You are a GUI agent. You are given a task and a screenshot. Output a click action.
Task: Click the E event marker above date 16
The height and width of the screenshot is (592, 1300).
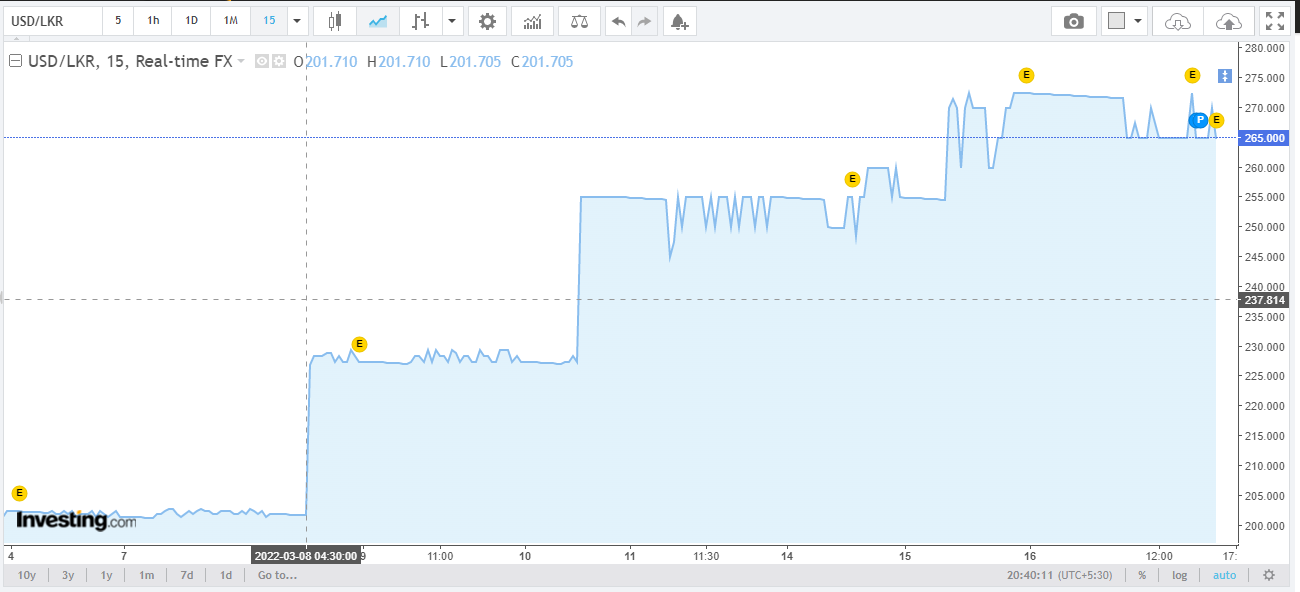pyautogui.click(x=1025, y=75)
